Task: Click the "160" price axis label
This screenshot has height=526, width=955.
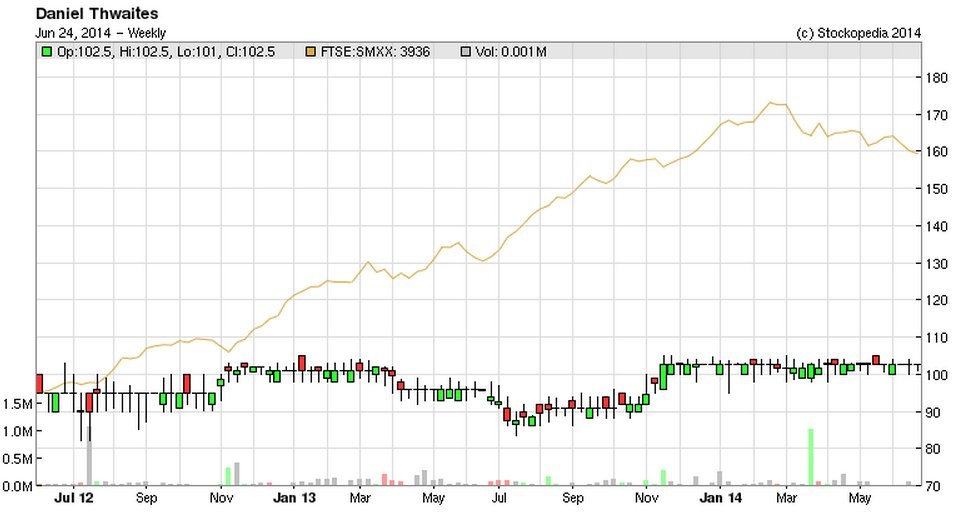Action: pyautogui.click(x=937, y=152)
